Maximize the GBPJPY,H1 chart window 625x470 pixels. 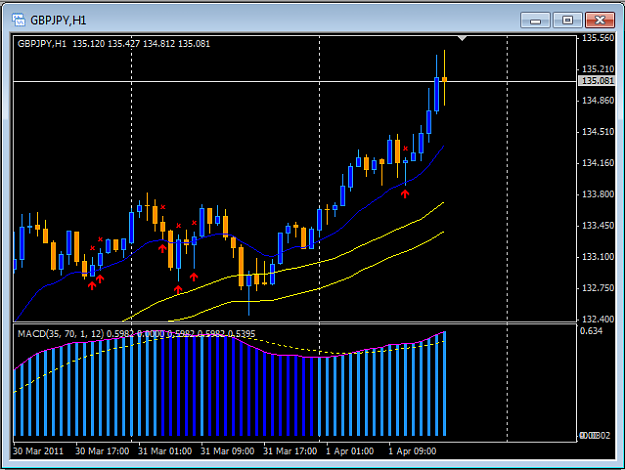[568, 20]
